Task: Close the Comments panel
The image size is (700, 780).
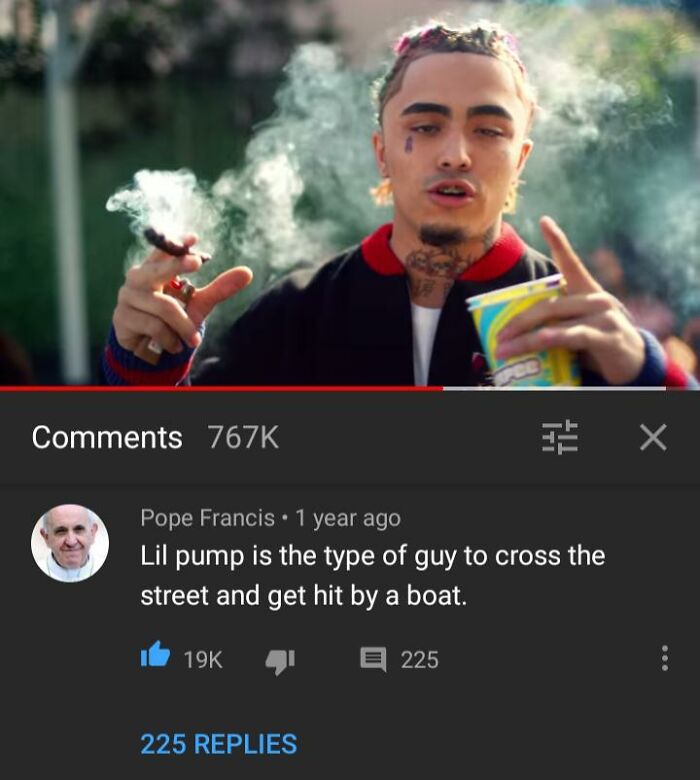Action: pyautogui.click(x=653, y=438)
